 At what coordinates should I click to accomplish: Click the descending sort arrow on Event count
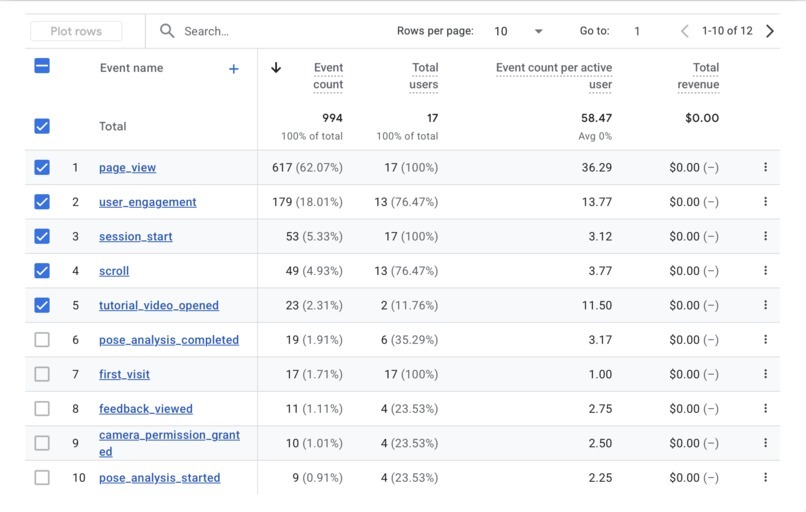[276, 67]
